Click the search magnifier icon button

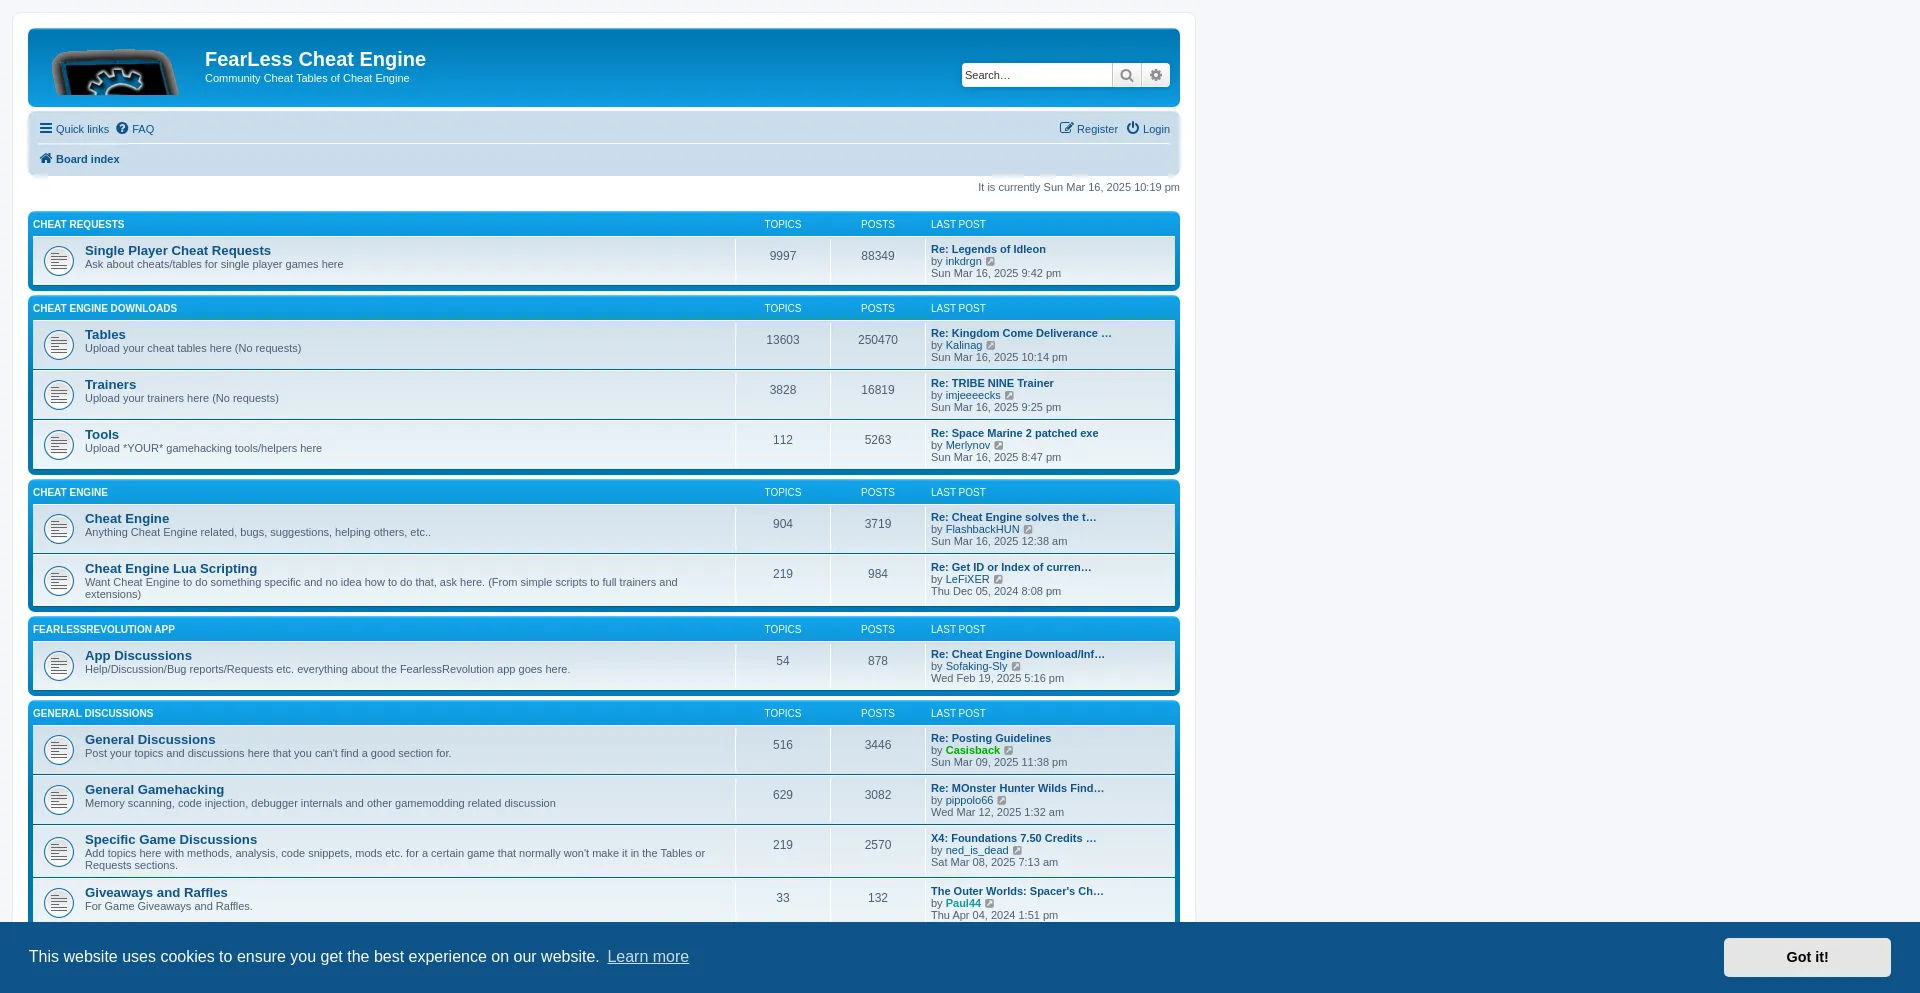click(x=1126, y=75)
